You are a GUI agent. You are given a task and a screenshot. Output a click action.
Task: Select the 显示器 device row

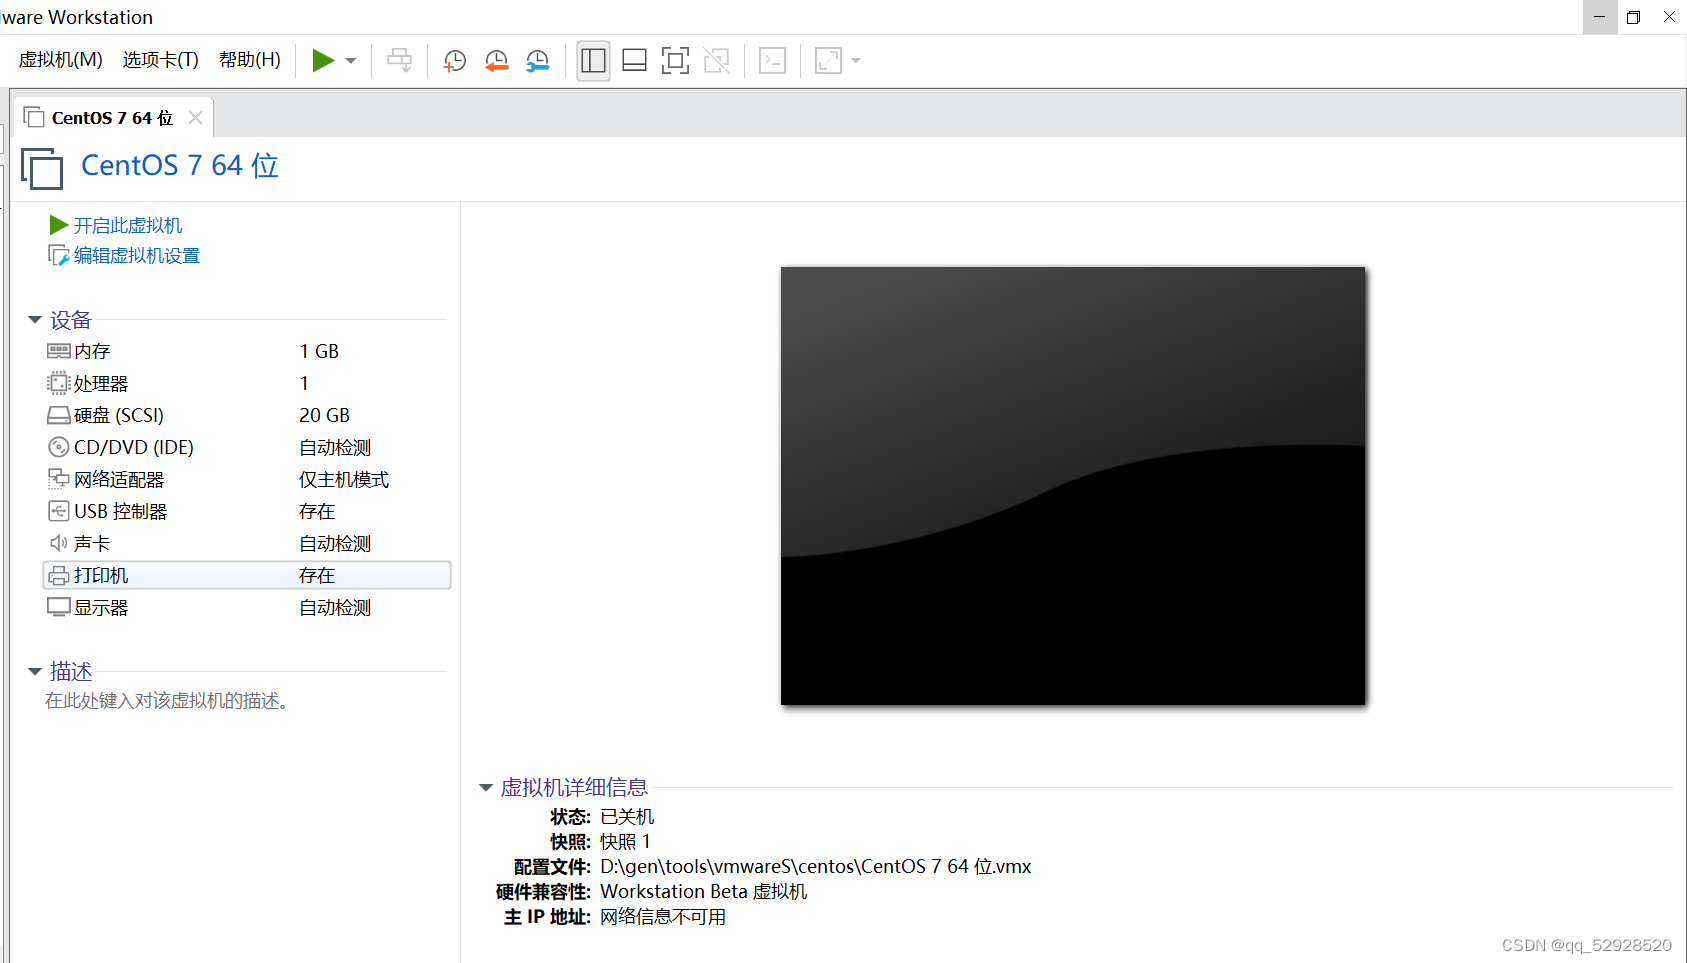click(247, 608)
